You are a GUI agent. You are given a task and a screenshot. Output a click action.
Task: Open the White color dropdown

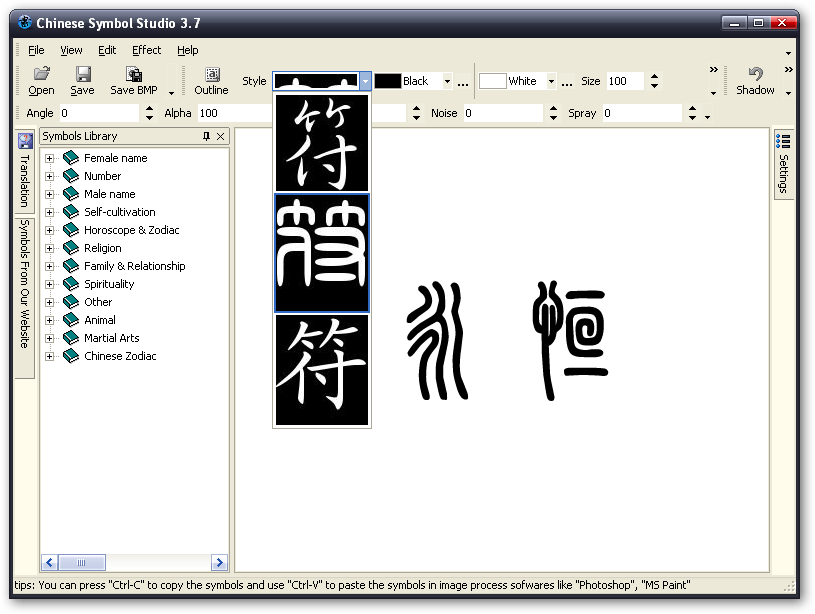(x=551, y=81)
